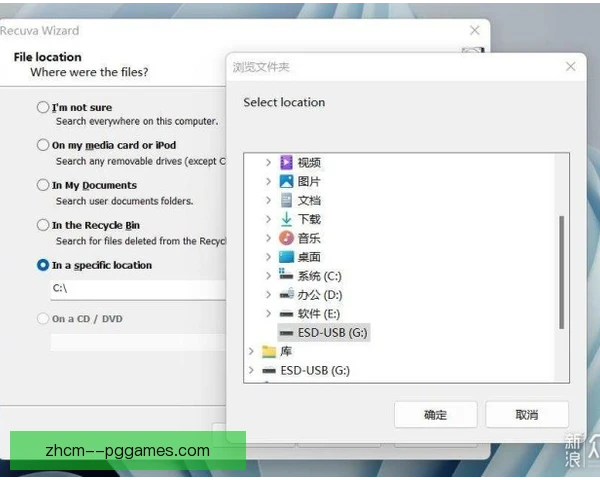Select "In a specific location" radio button

click(43, 265)
